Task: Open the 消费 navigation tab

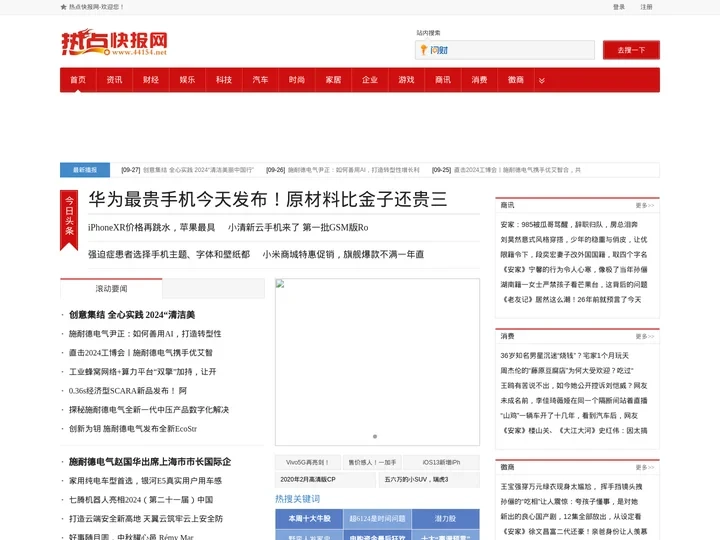Action: [479, 80]
